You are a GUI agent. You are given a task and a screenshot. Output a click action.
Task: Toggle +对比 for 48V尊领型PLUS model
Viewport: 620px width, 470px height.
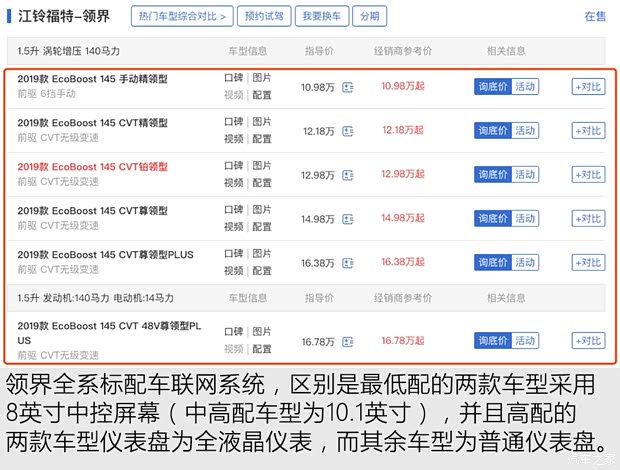pyautogui.click(x=588, y=341)
